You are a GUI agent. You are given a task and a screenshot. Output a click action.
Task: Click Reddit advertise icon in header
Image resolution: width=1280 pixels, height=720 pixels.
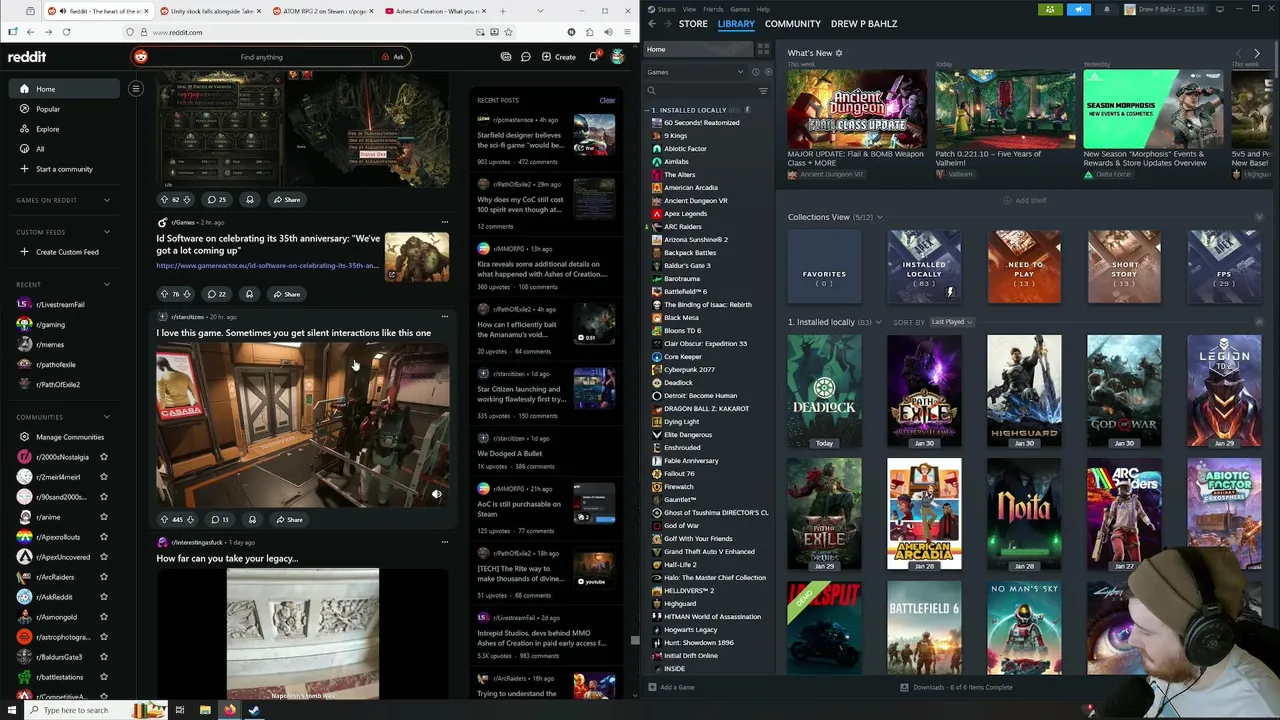[506, 57]
